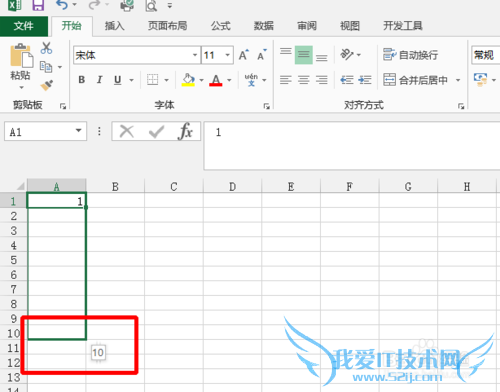Screen dimensions: 500x392
Task: Switch to the 插入 tab
Action: [115, 26]
